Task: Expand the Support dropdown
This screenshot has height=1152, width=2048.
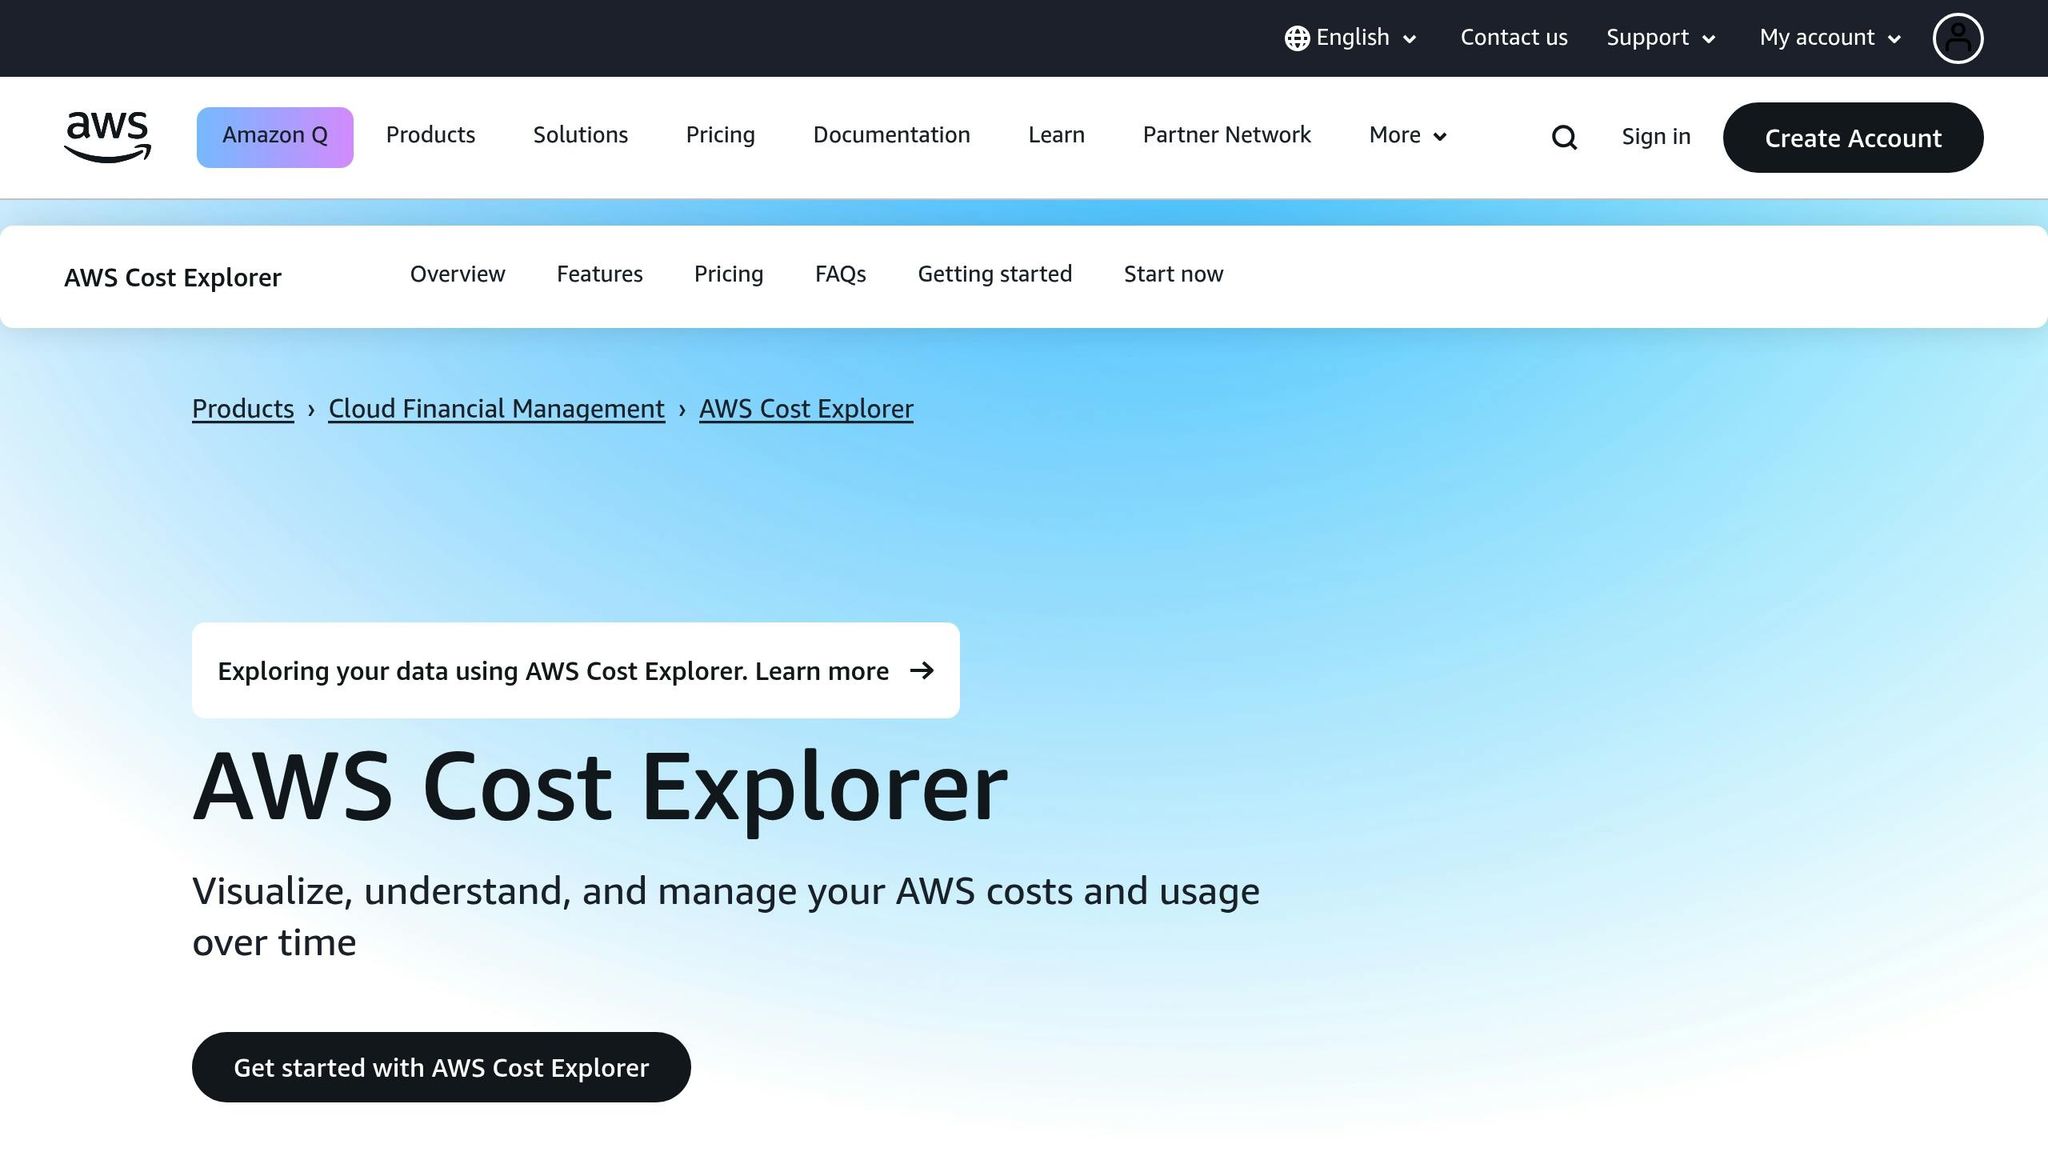Action: click(x=1660, y=38)
